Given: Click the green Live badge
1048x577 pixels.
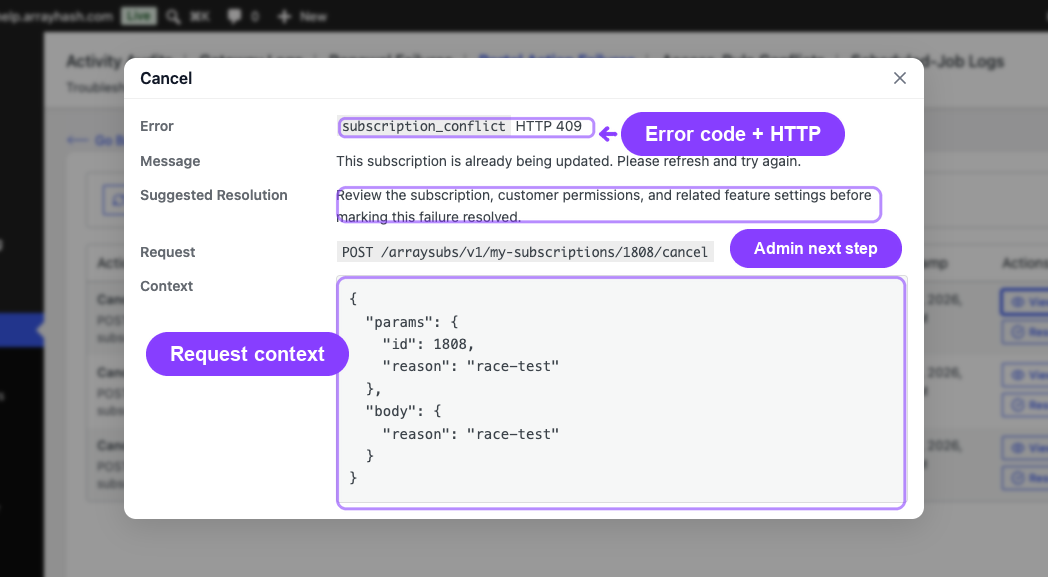Looking at the screenshot, I should [138, 16].
